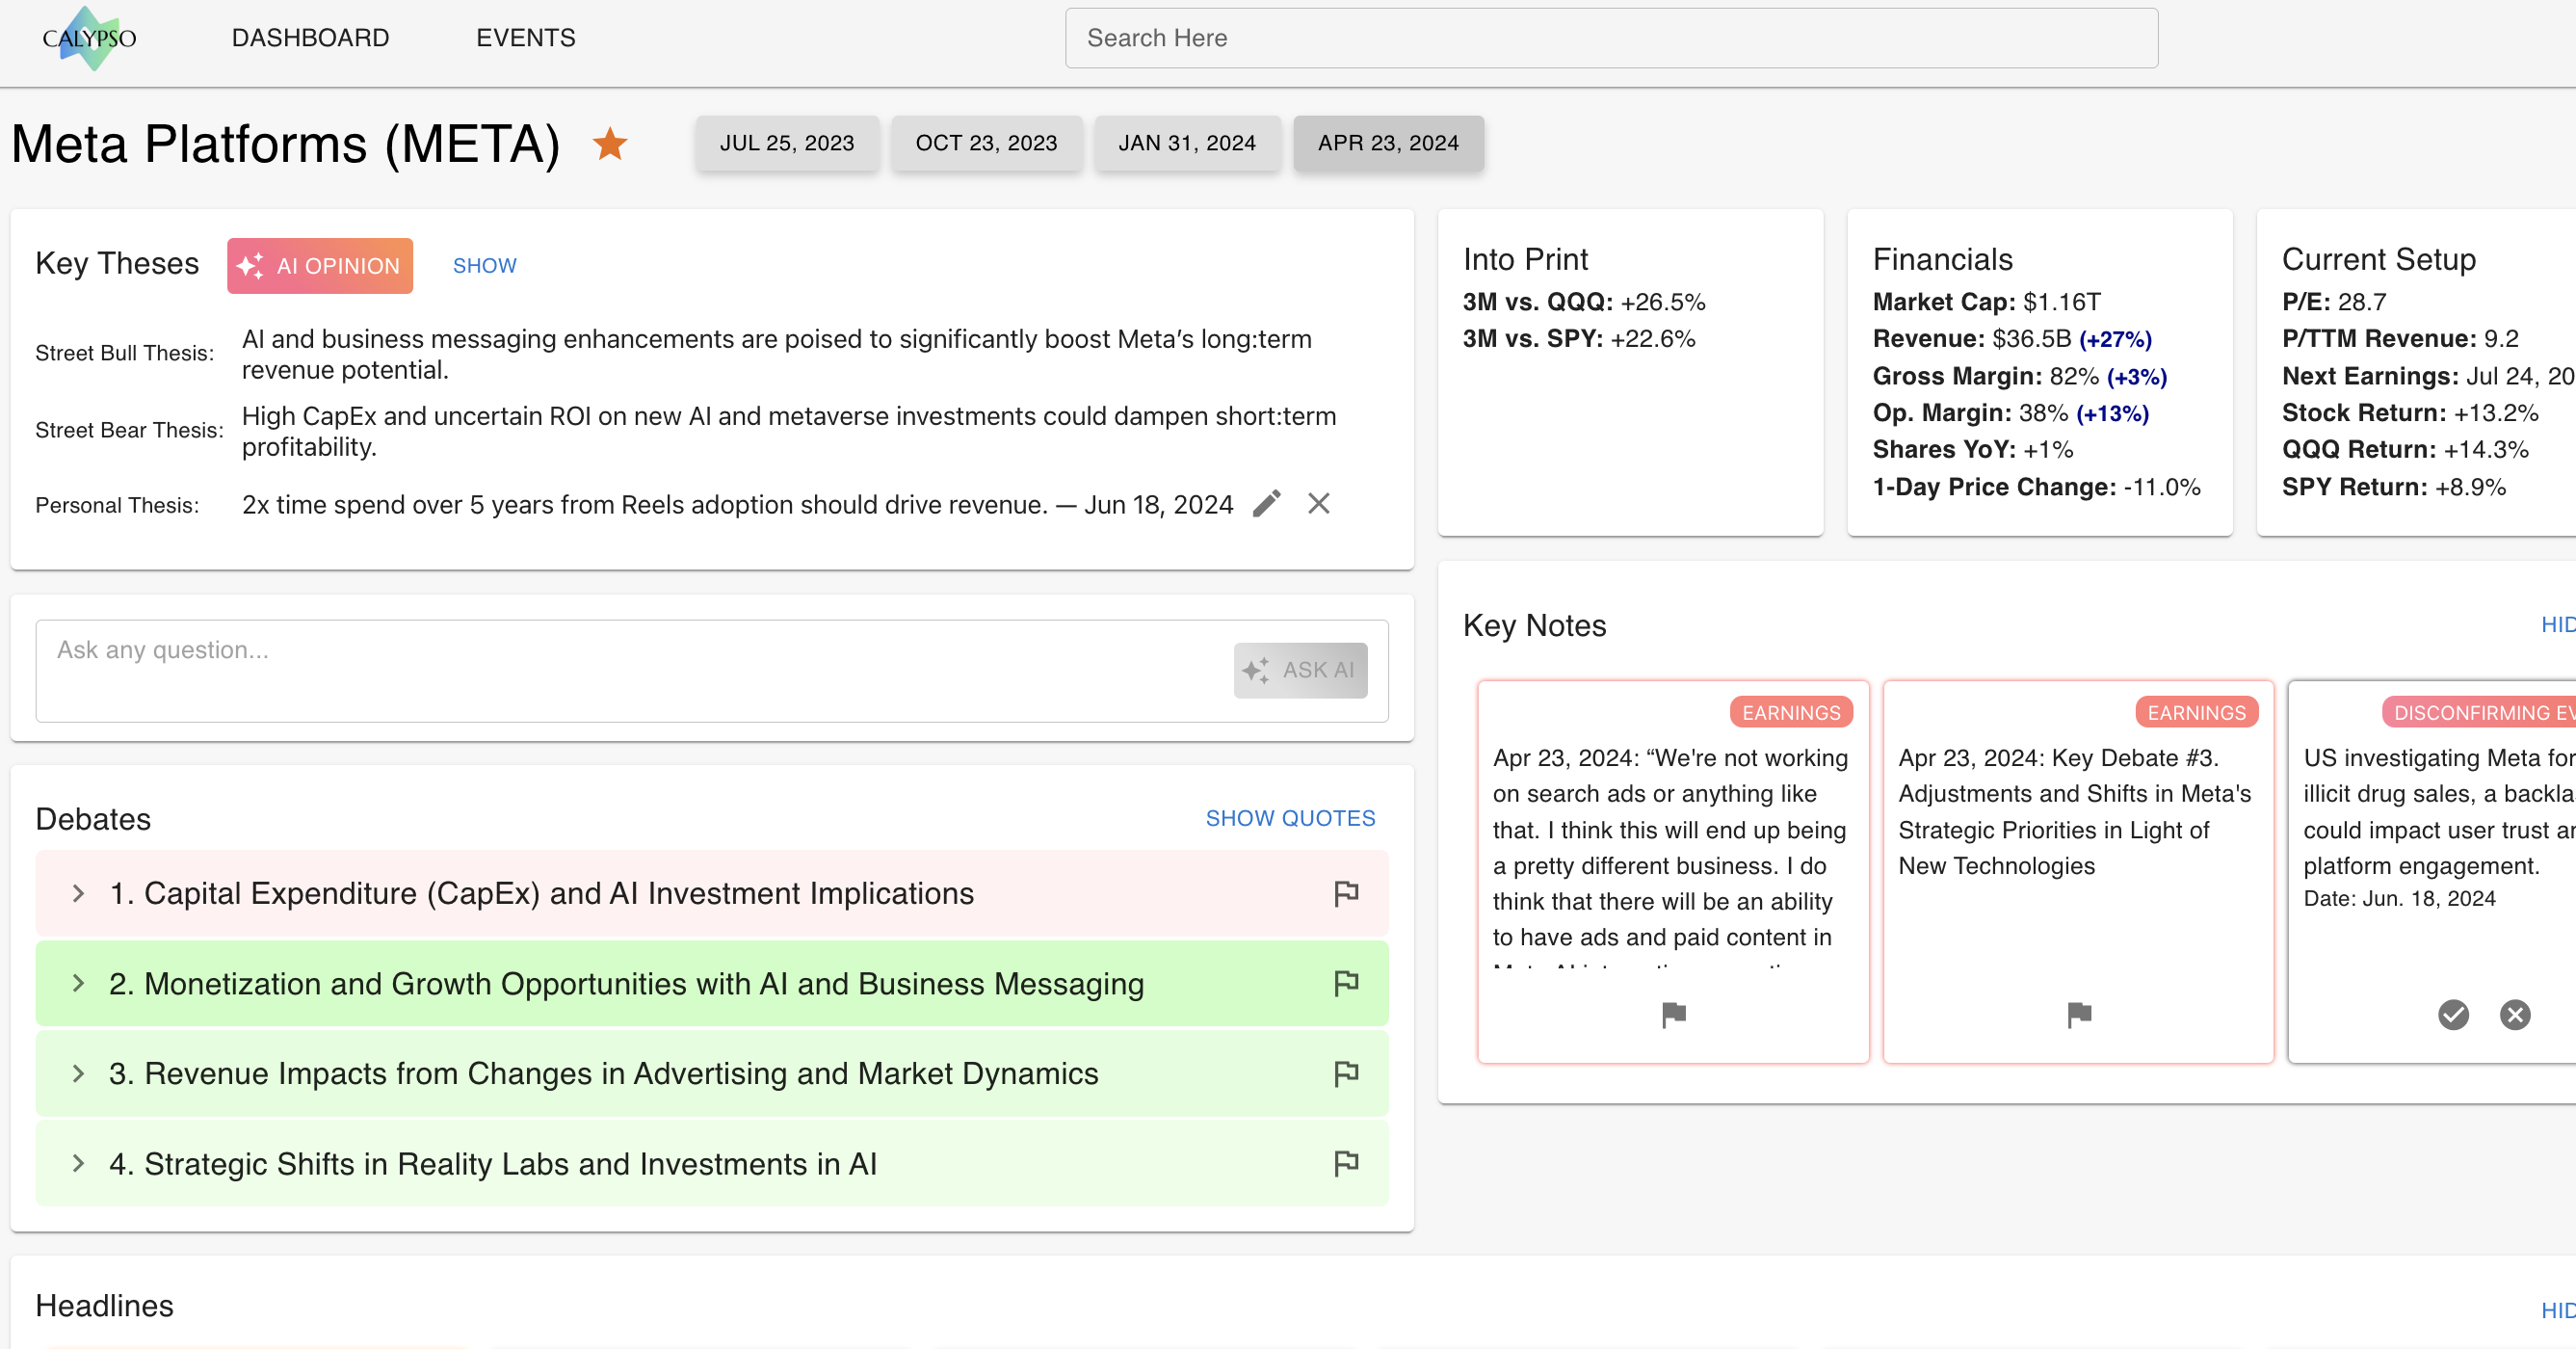Edit the Personal Thesis with the pencil icon
The height and width of the screenshot is (1349, 2576).
pyautogui.click(x=1266, y=504)
